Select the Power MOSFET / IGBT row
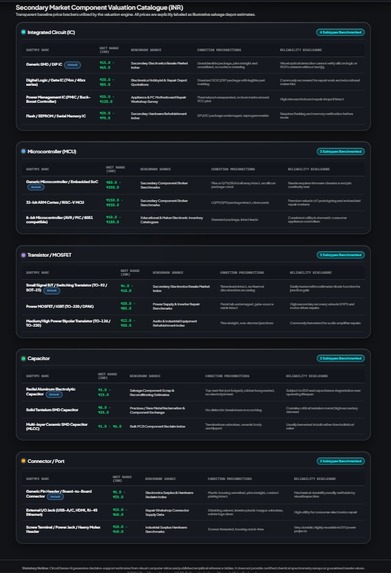Screen dimensions: 391x573 194,306
